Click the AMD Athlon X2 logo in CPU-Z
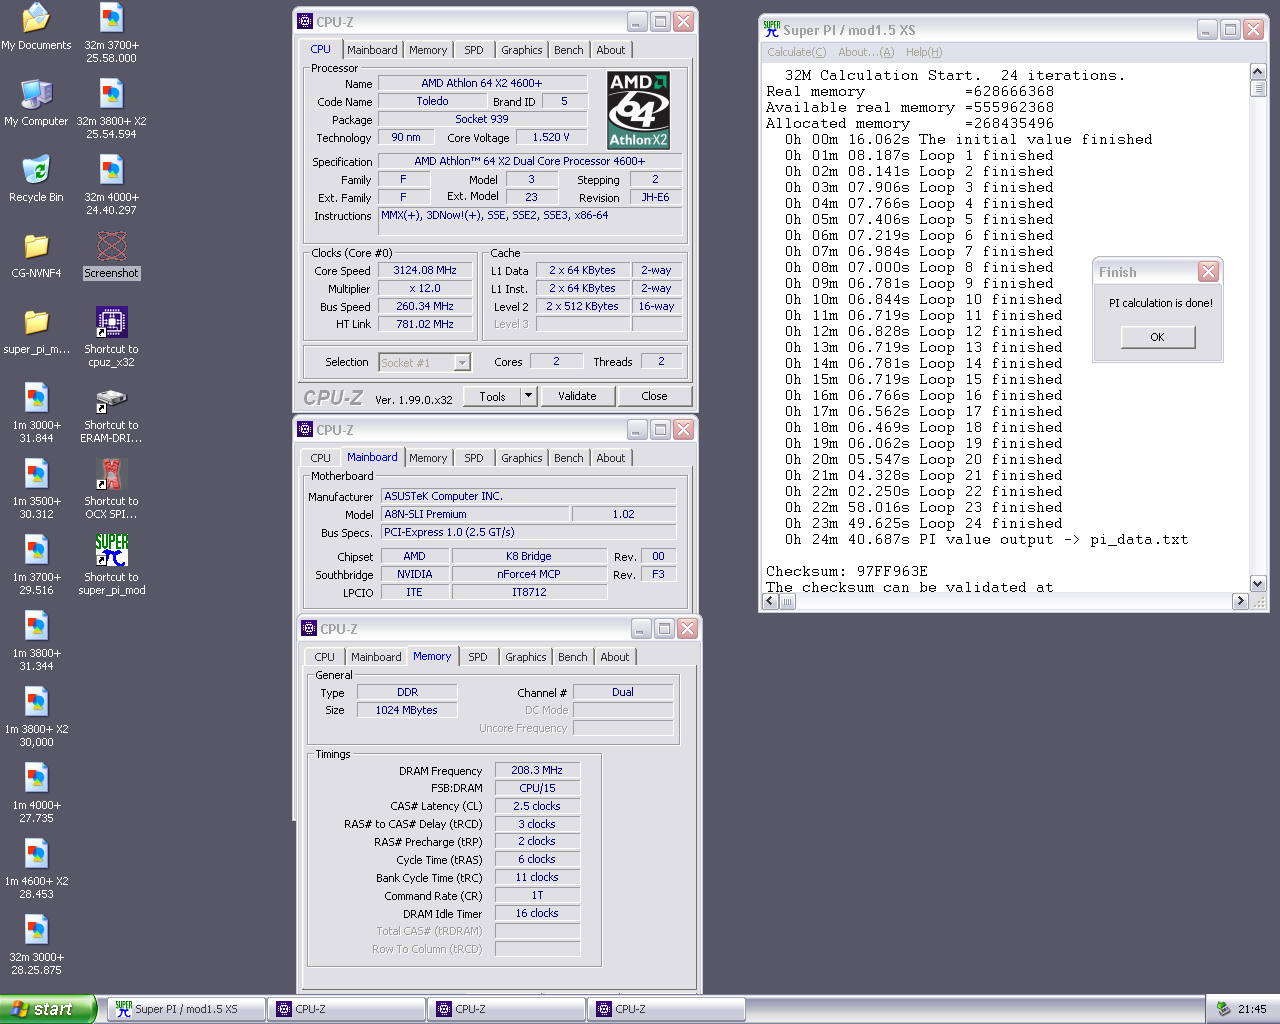Image resolution: width=1280 pixels, height=1024 pixels. [x=638, y=110]
